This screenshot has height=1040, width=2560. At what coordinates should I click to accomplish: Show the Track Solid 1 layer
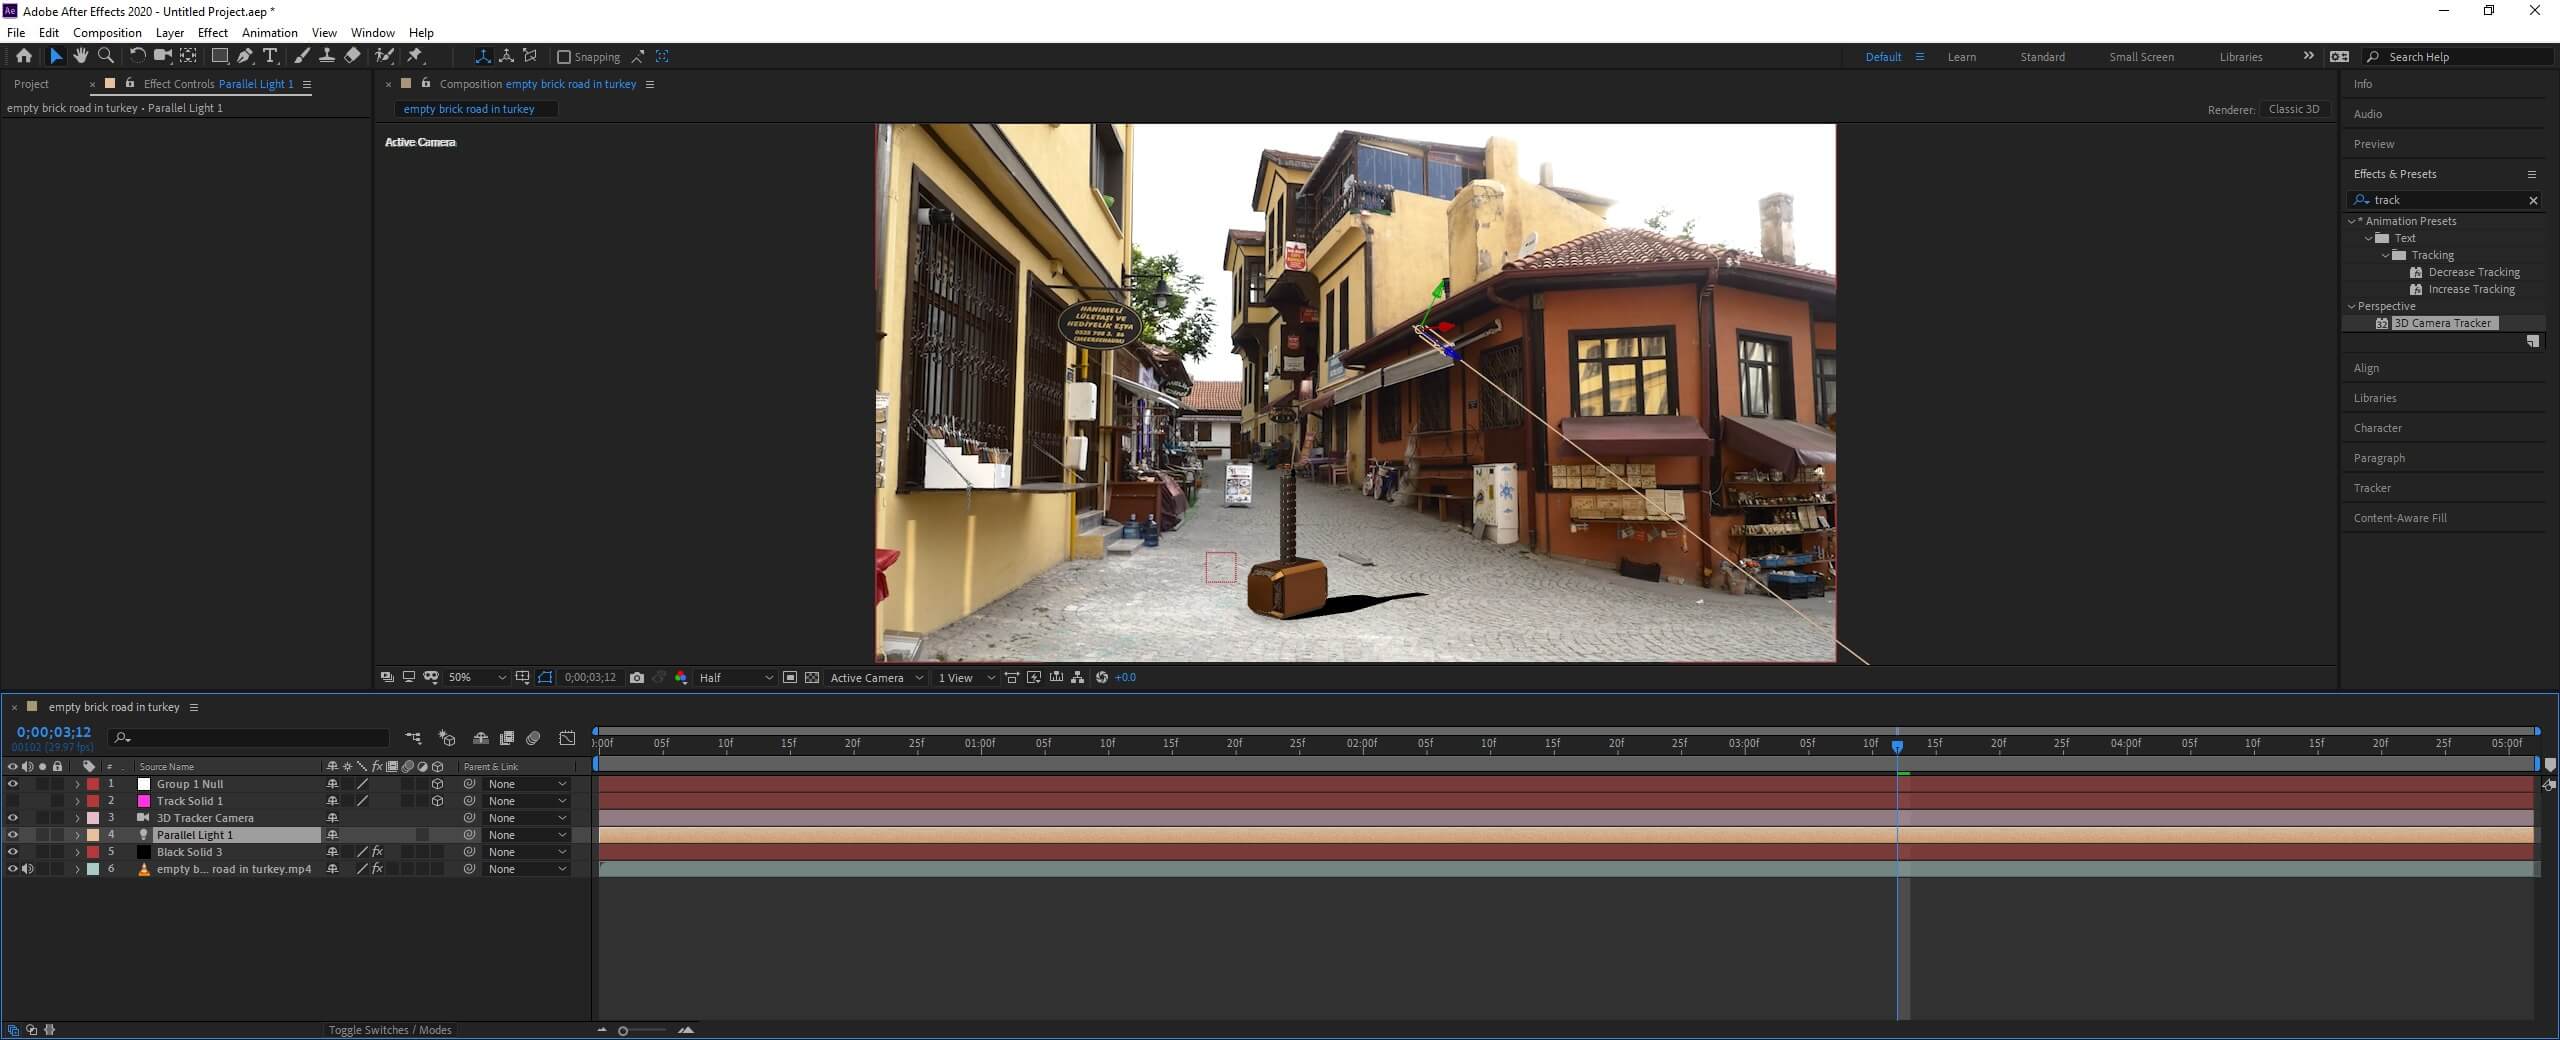13,801
